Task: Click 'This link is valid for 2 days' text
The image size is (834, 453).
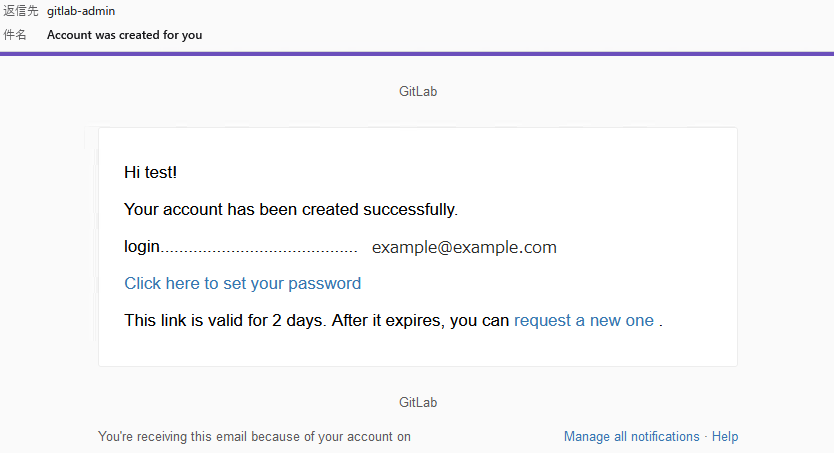Action: click(225, 321)
